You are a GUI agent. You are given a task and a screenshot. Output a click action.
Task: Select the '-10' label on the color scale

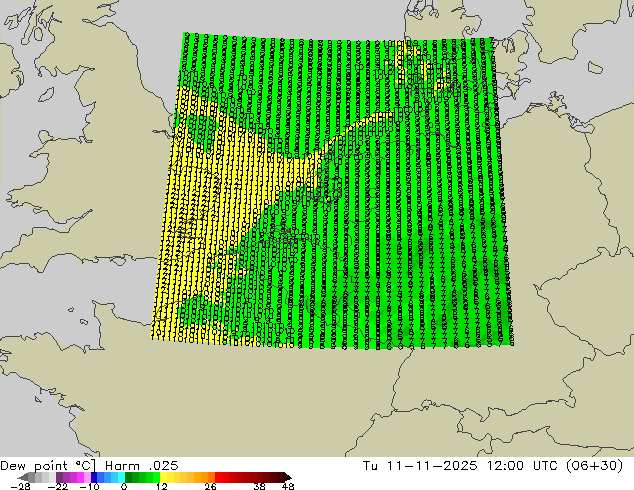89,486
